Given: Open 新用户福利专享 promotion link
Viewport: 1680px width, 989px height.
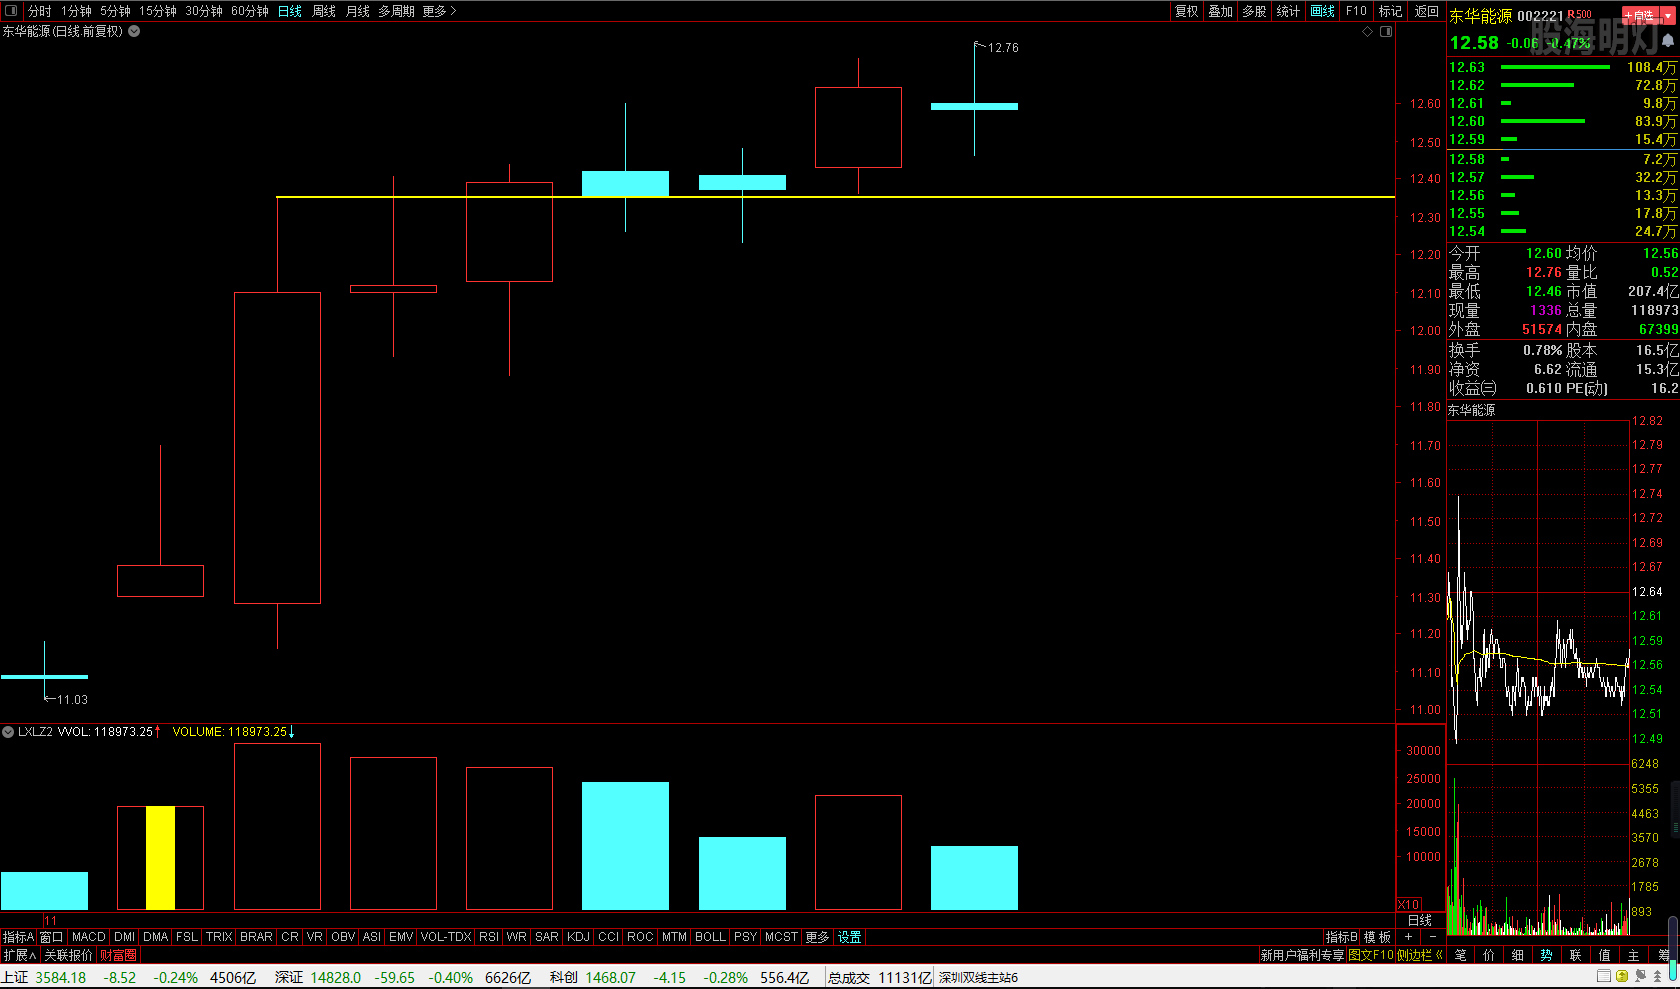Looking at the screenshot, I should click(x=1302, y=955).
